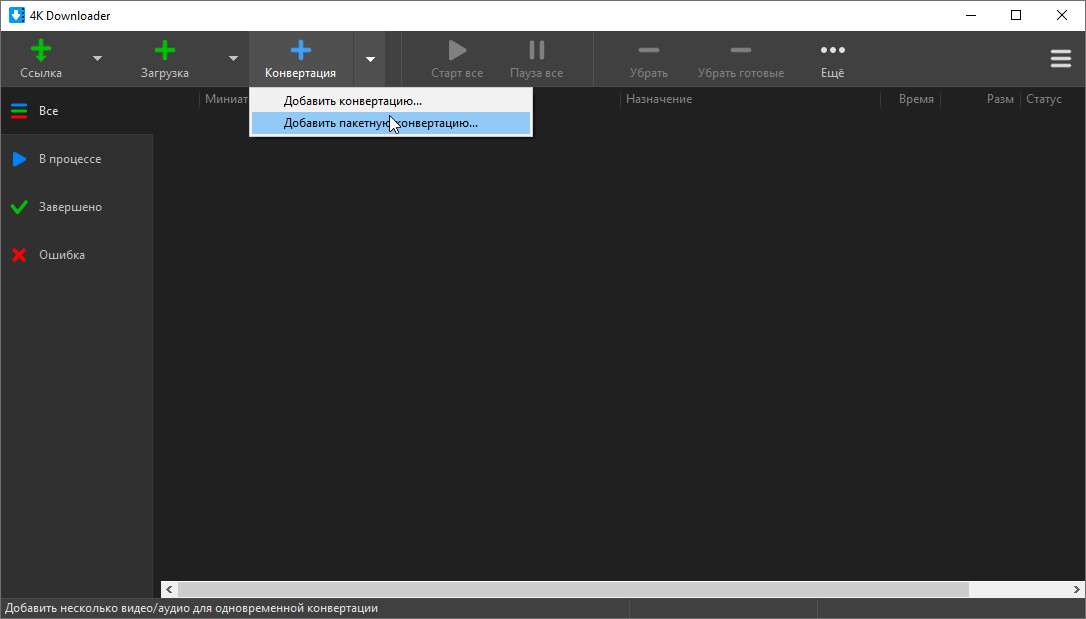Click the Убрать minus icon
The height and width of the screenshot is (619, 1086).
pos(648,51)
